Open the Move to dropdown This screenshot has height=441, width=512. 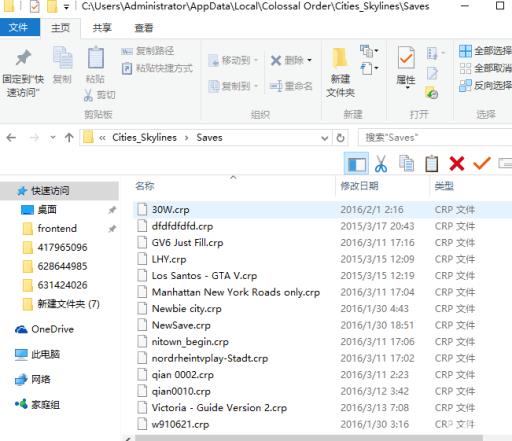[x=233, y=60]
